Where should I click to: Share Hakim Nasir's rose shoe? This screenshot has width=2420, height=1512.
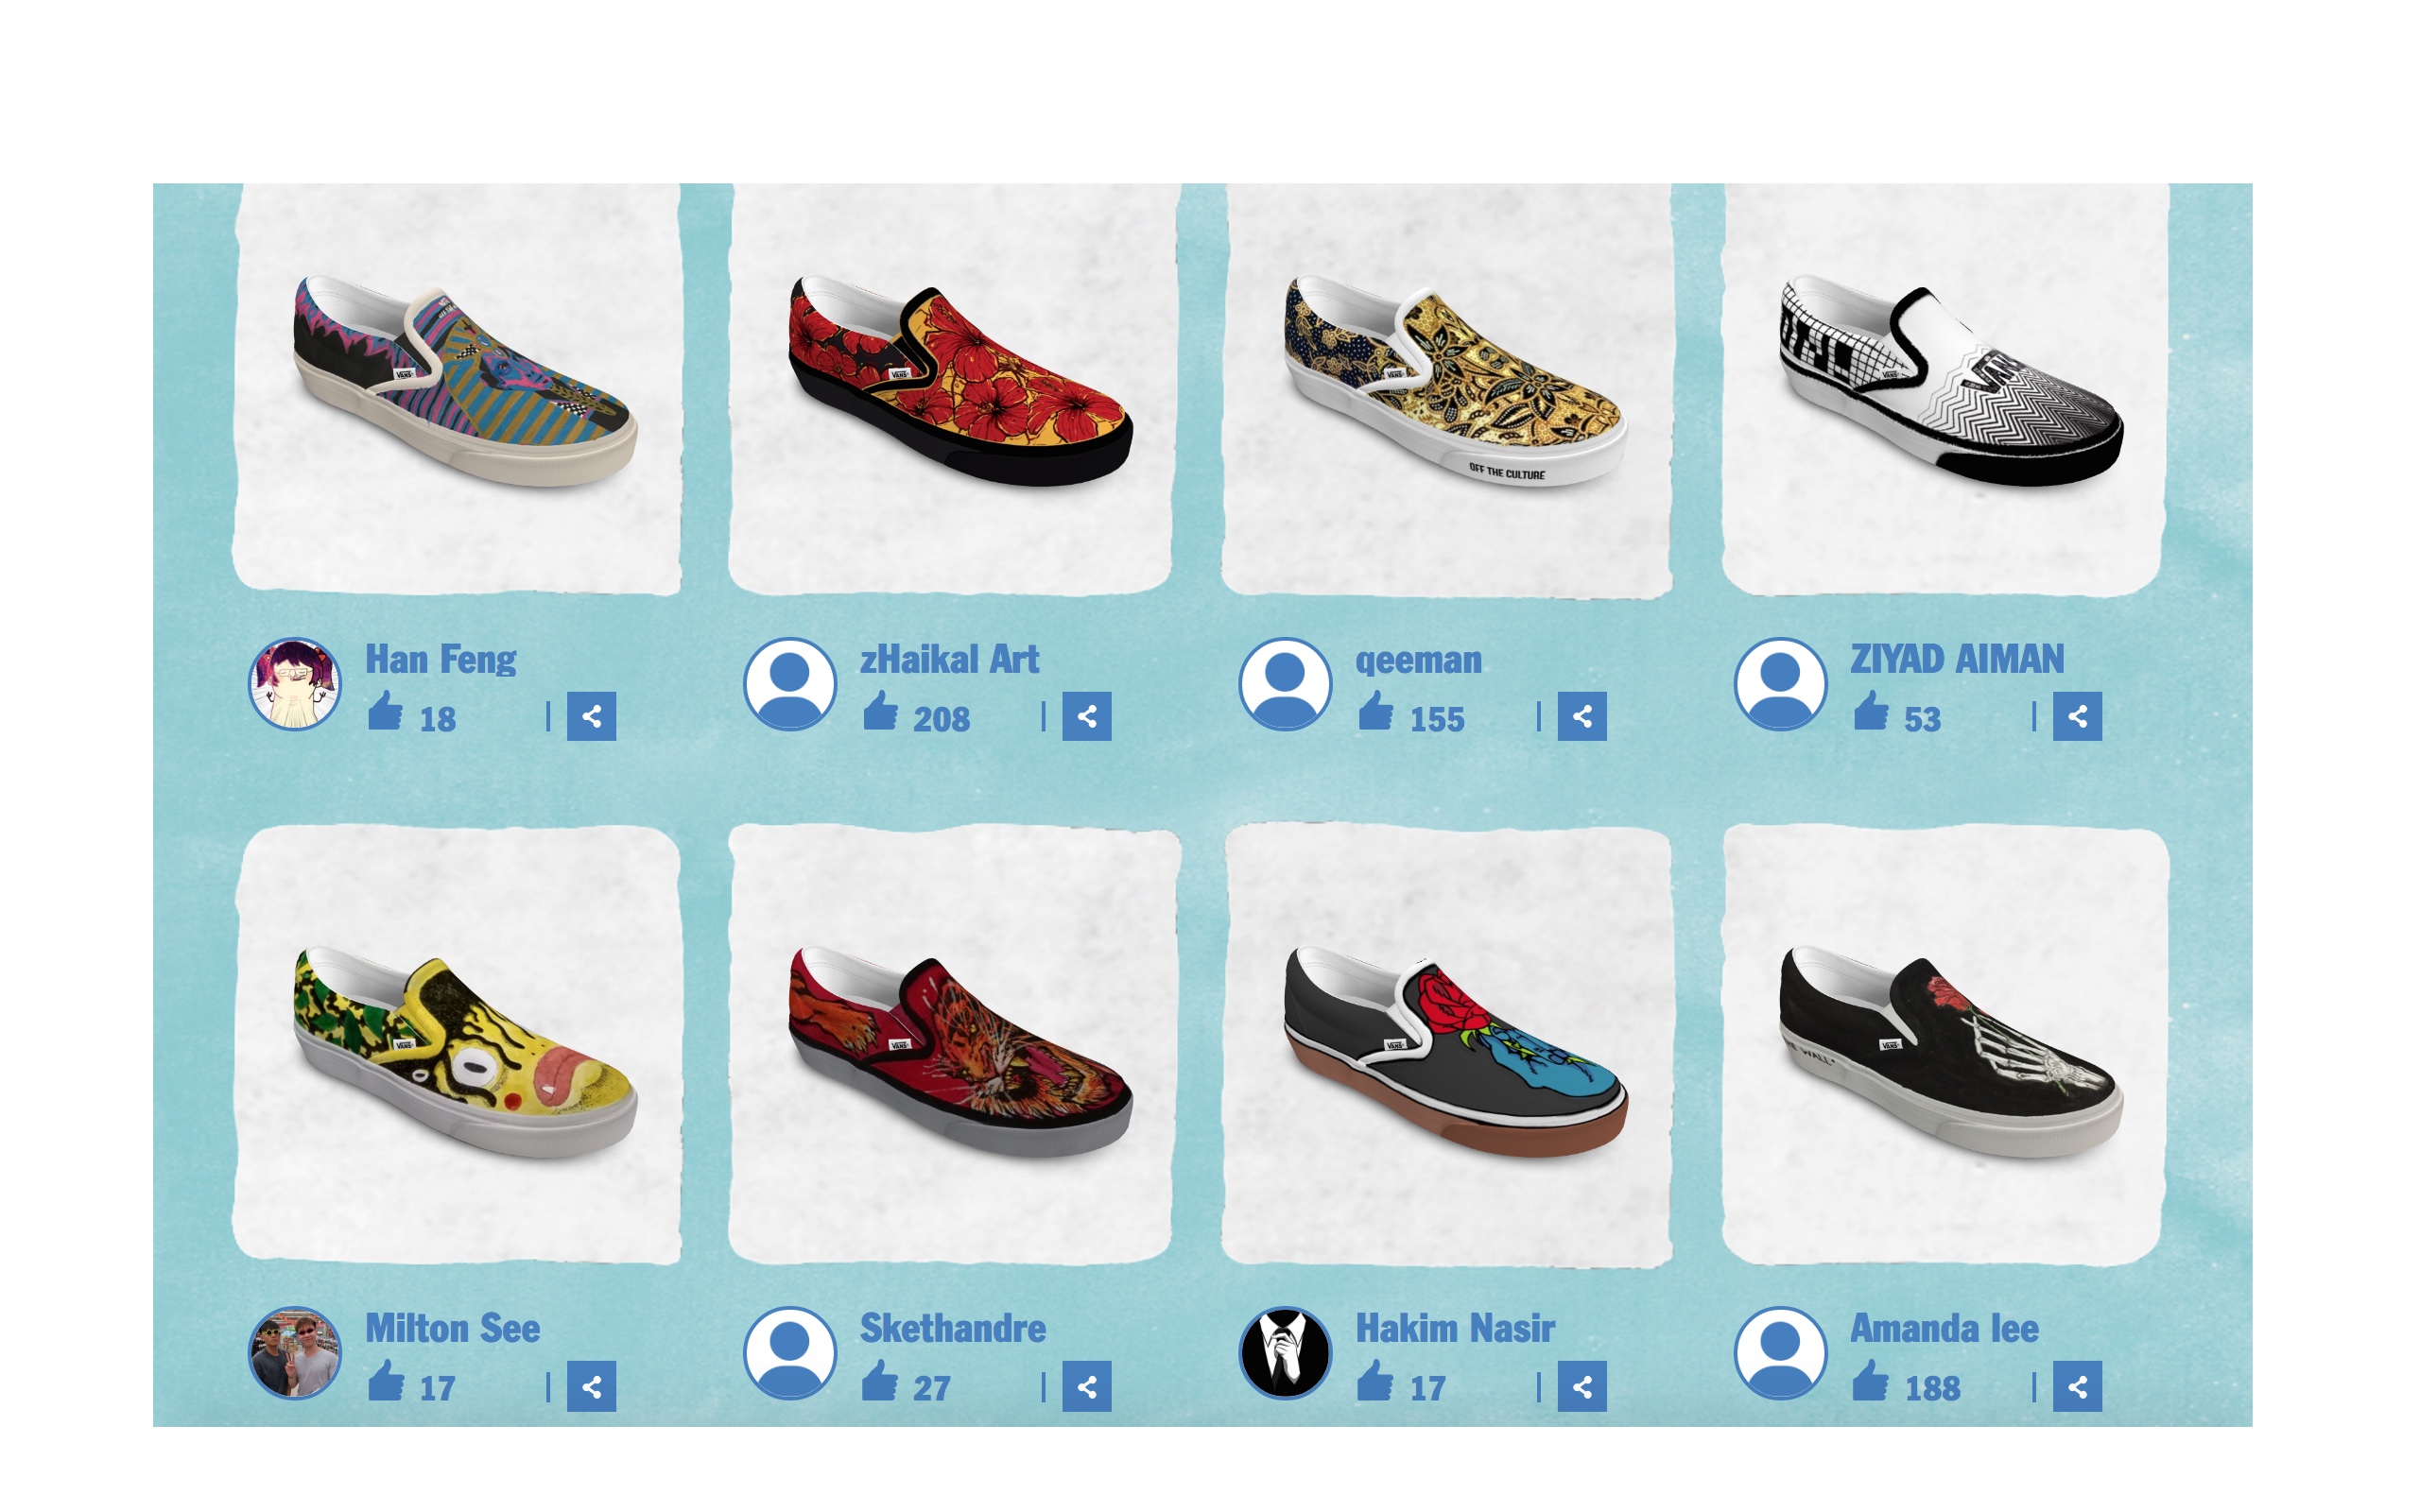pos(1582,1386)
